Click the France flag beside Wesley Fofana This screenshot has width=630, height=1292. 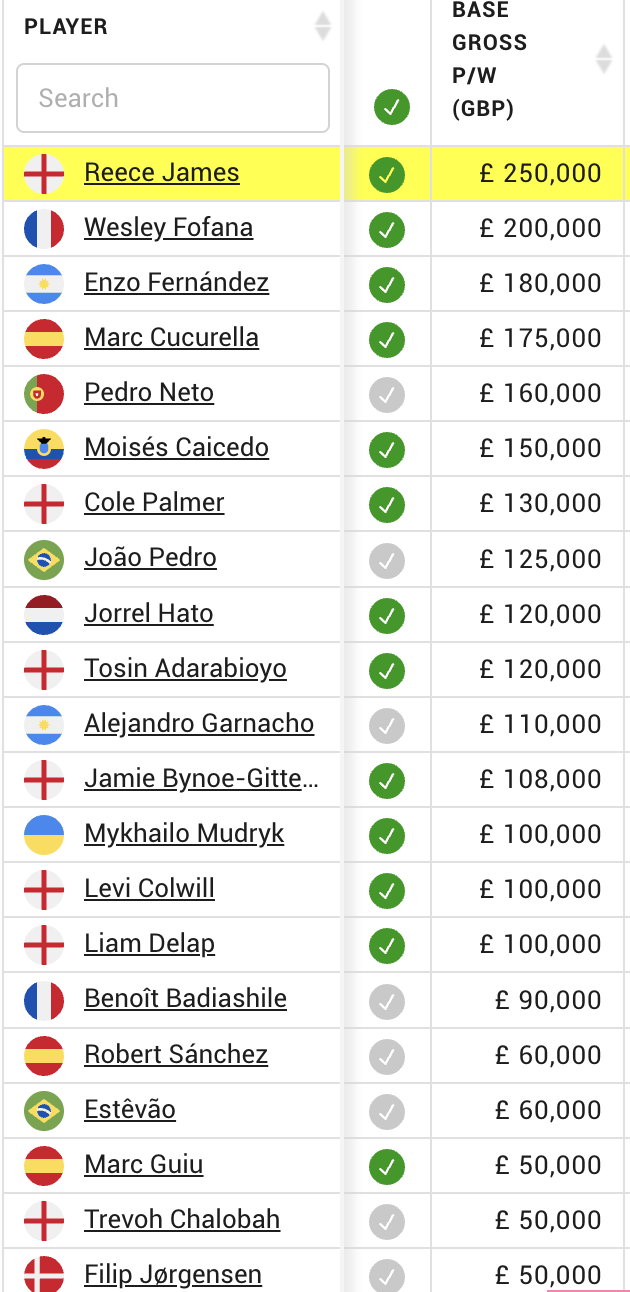click(x=44, y=229)
